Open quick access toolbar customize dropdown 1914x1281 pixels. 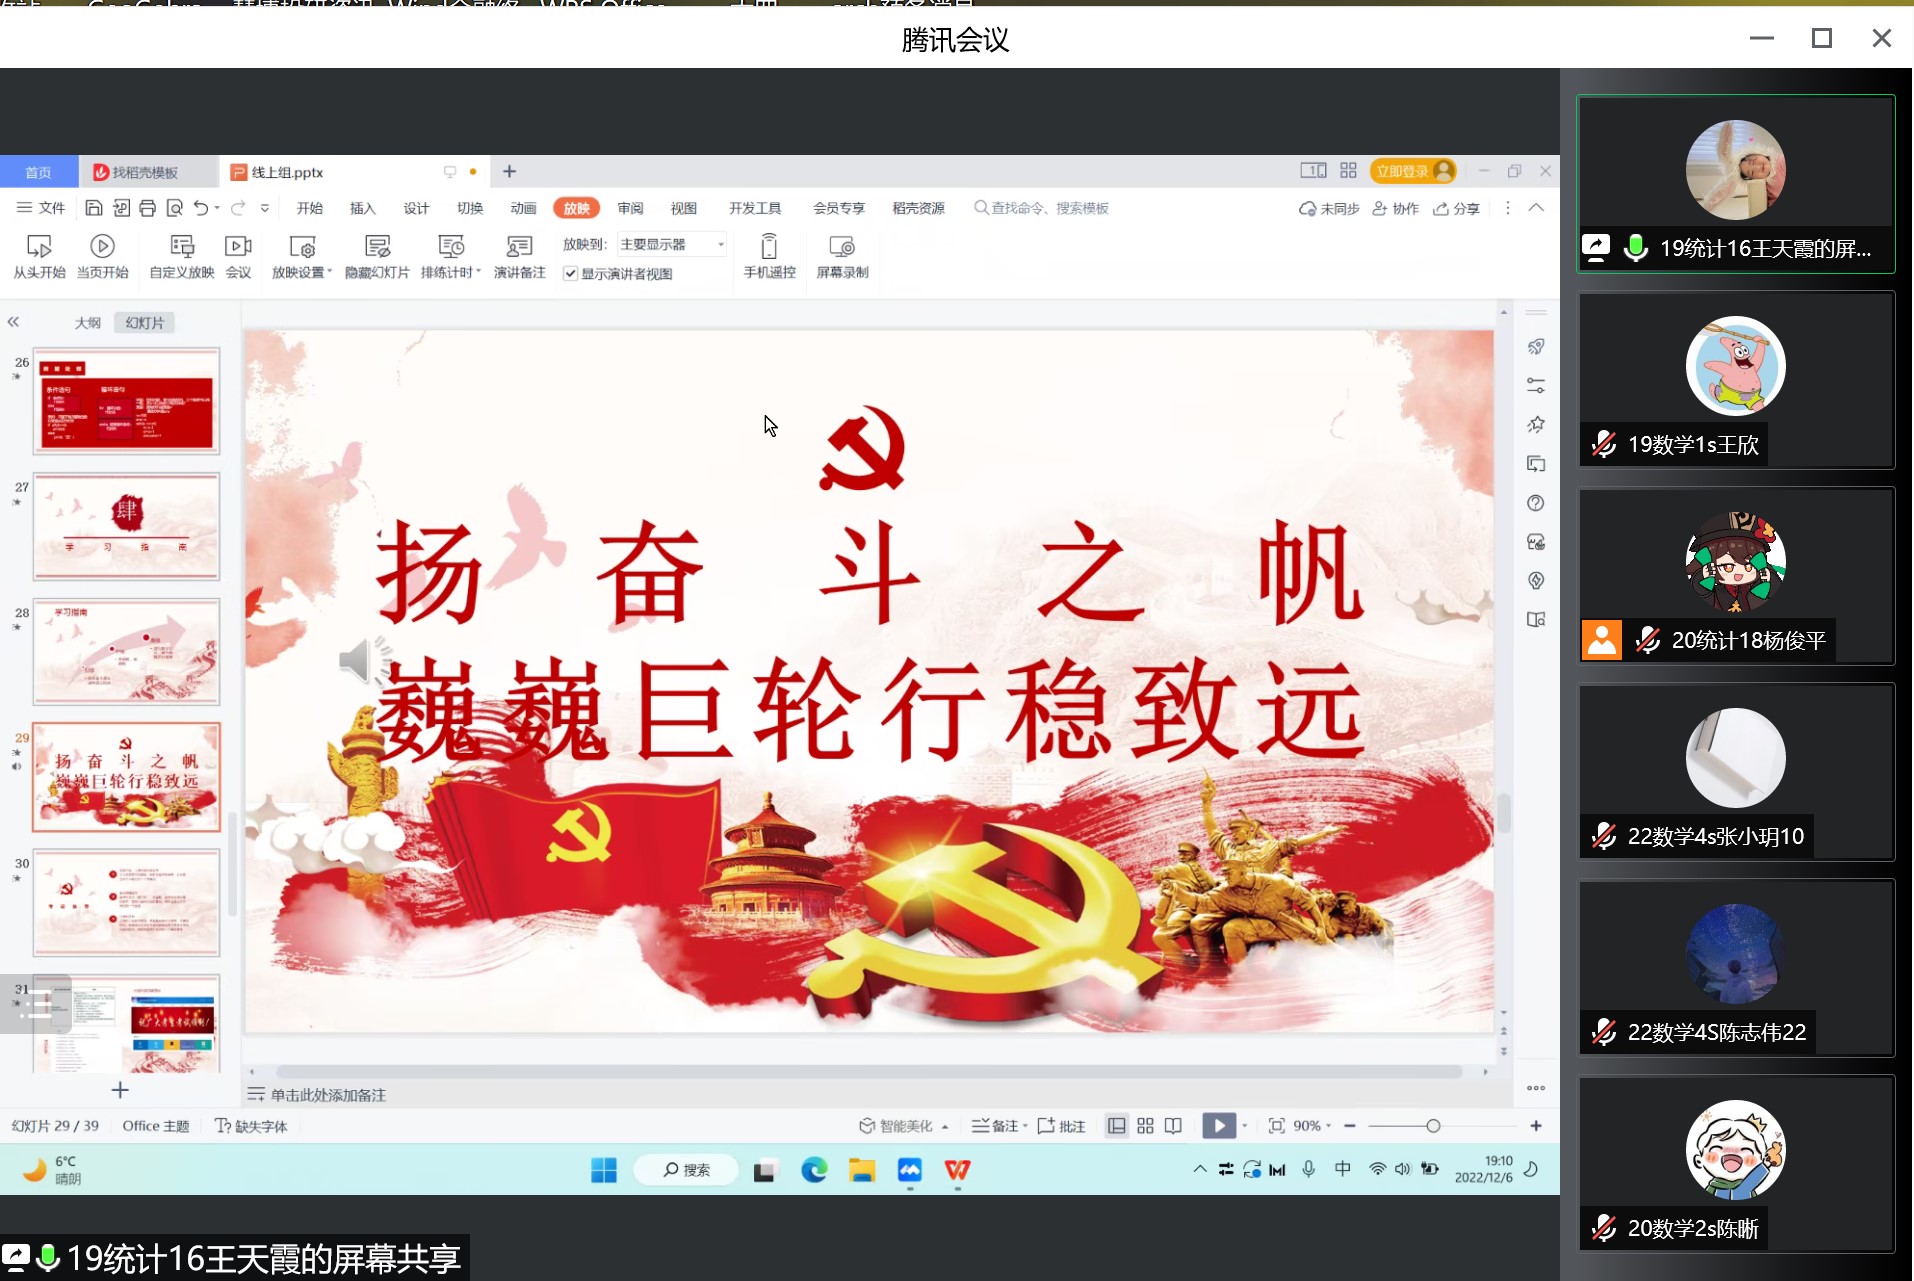pos(265,208)
